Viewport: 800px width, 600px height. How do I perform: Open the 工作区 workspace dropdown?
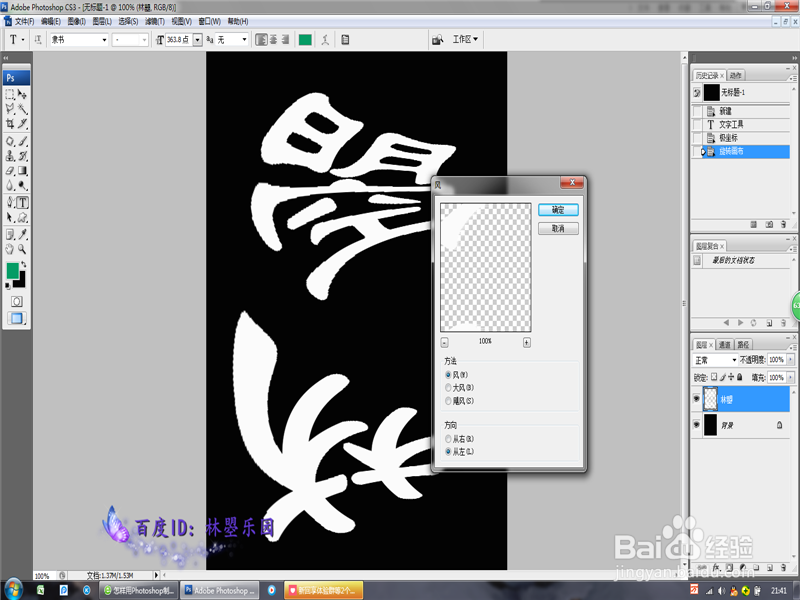coord(465,39)
